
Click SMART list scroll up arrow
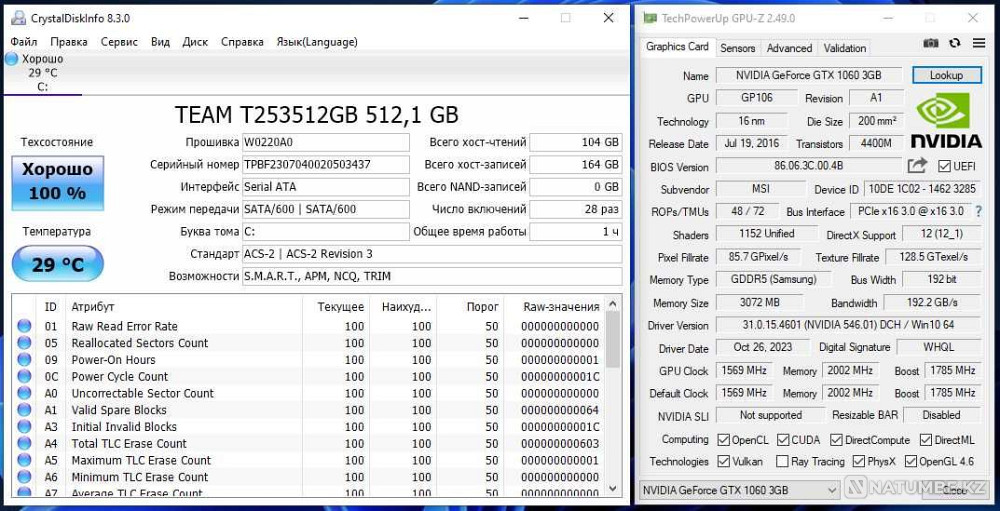point(613,304)
